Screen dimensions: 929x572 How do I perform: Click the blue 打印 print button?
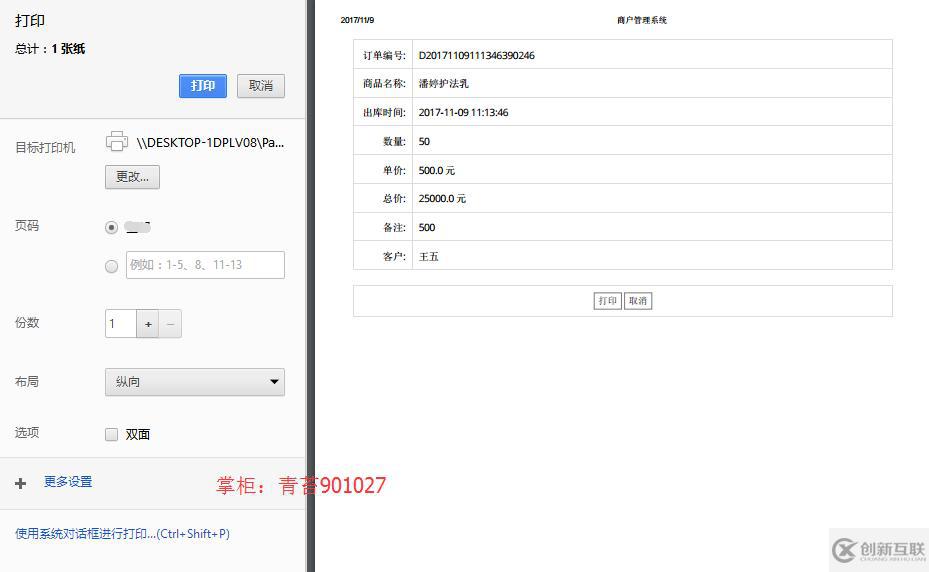click(203, 86)
